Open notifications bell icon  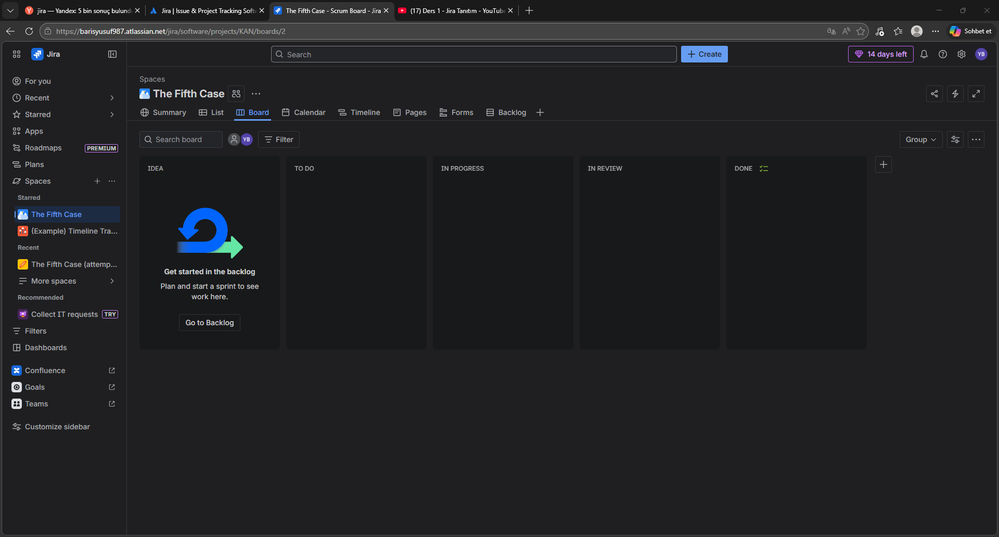(924, 54)
